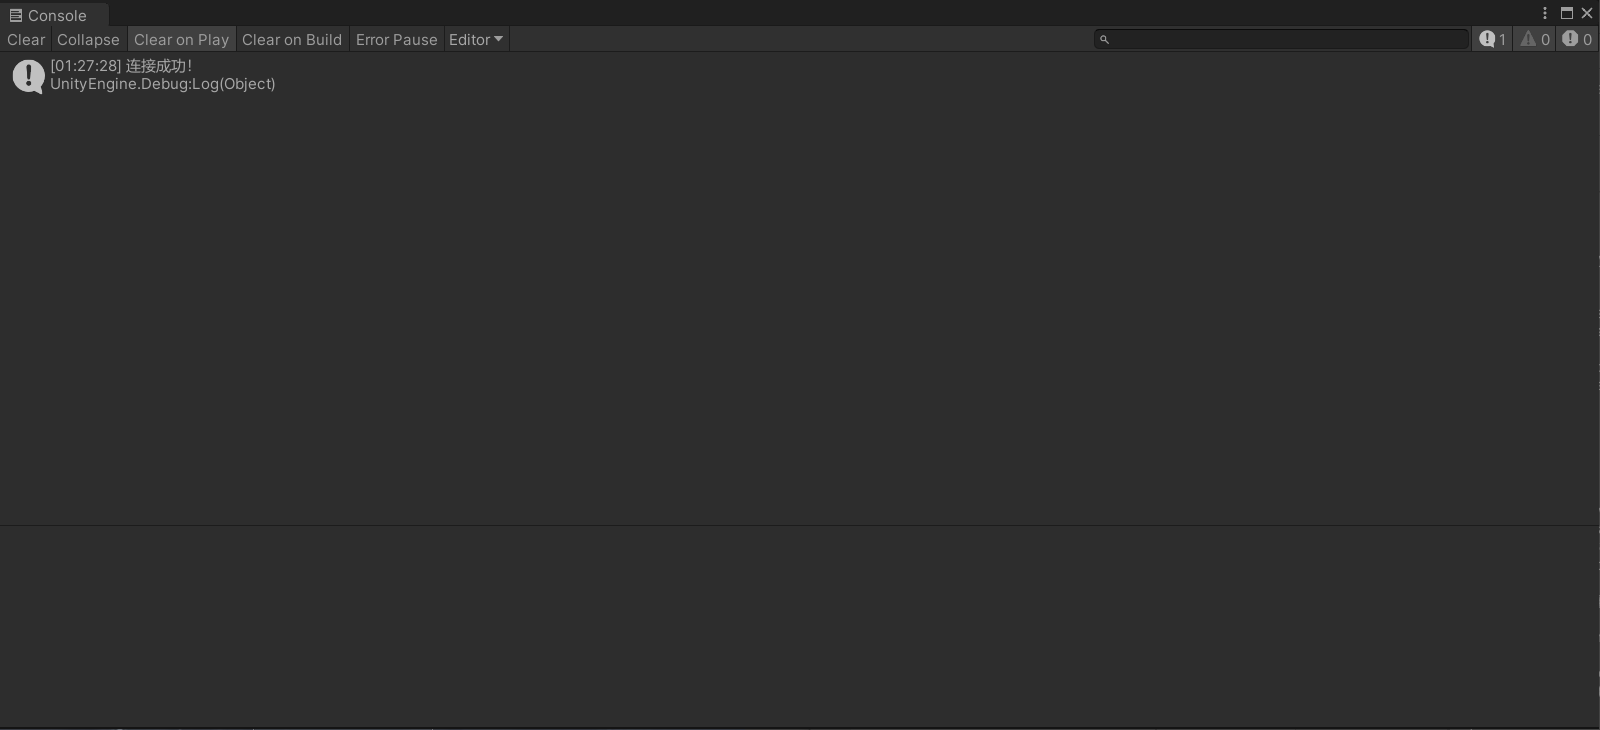
Task: Maximize the Console window
Action: [x=1567, y=13]
